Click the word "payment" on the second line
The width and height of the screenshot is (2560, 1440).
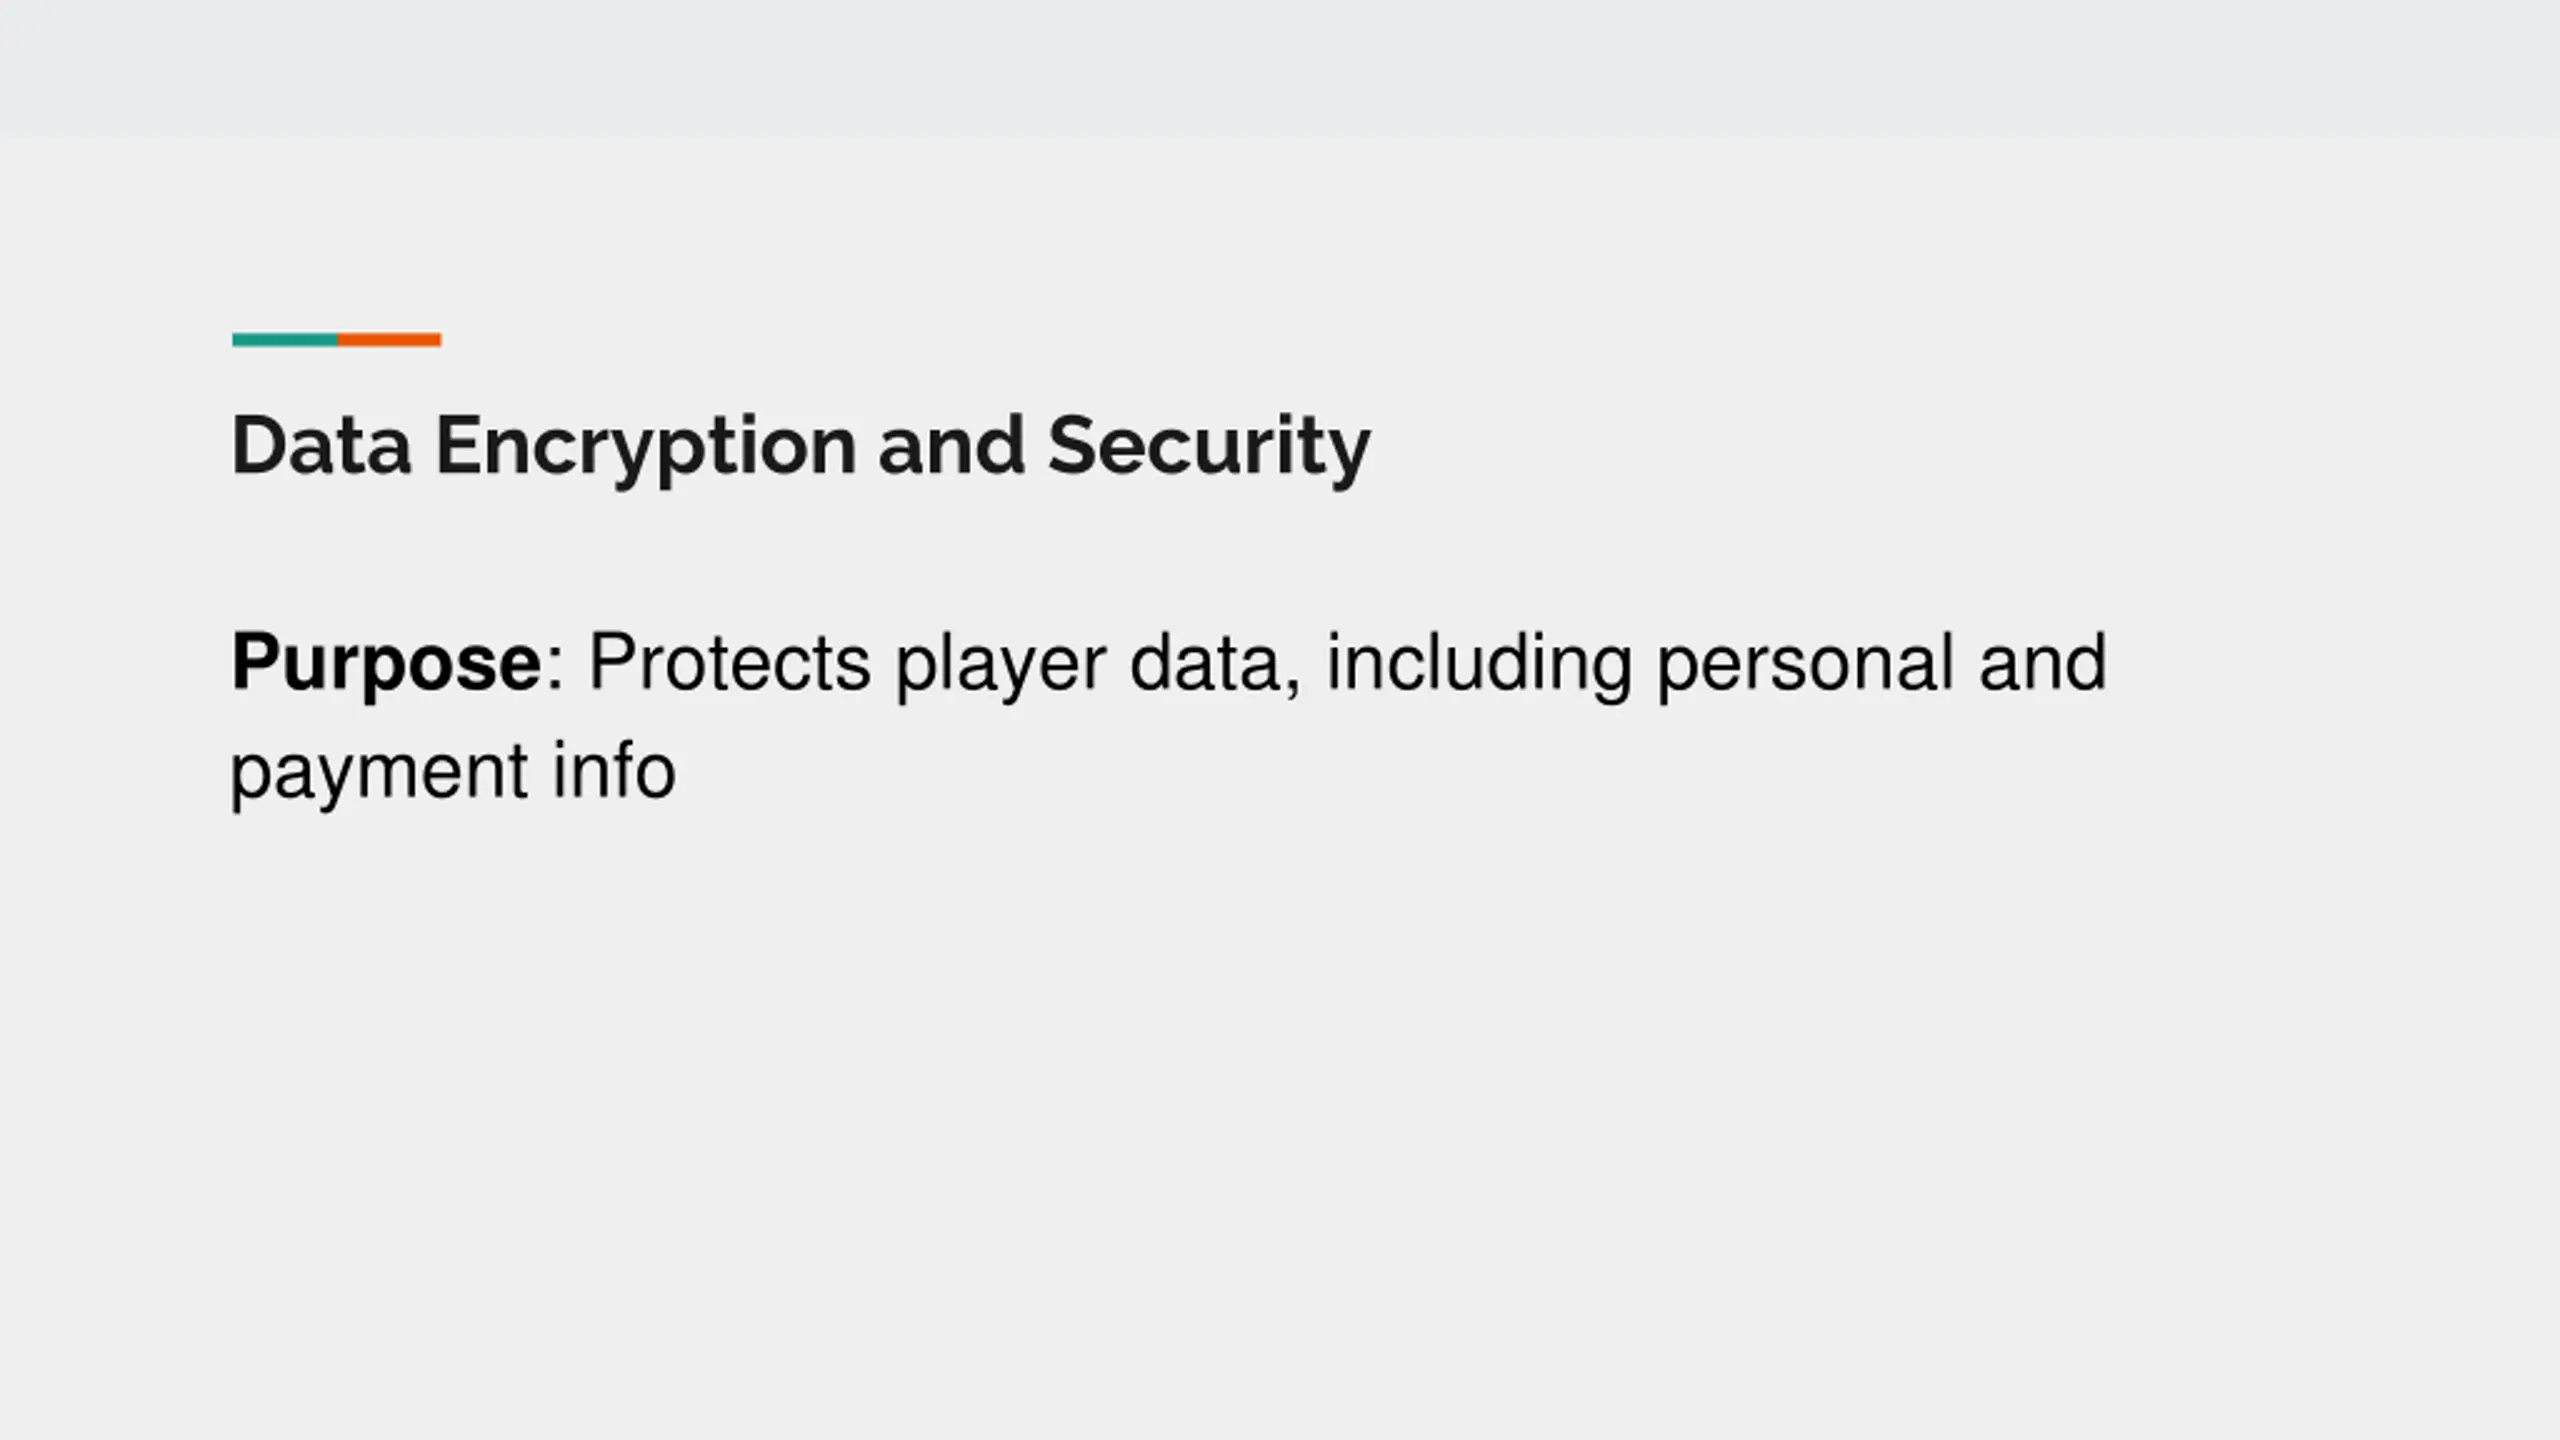(x=379, y=773)
